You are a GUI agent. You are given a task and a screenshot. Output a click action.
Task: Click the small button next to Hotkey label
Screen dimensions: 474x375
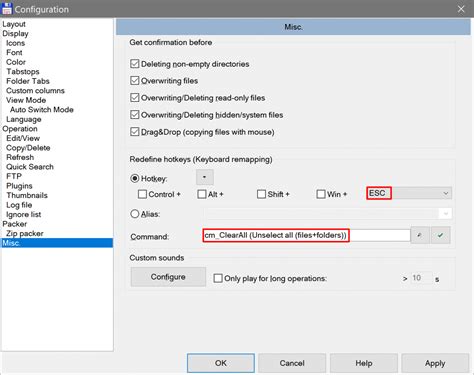[205, 177]
